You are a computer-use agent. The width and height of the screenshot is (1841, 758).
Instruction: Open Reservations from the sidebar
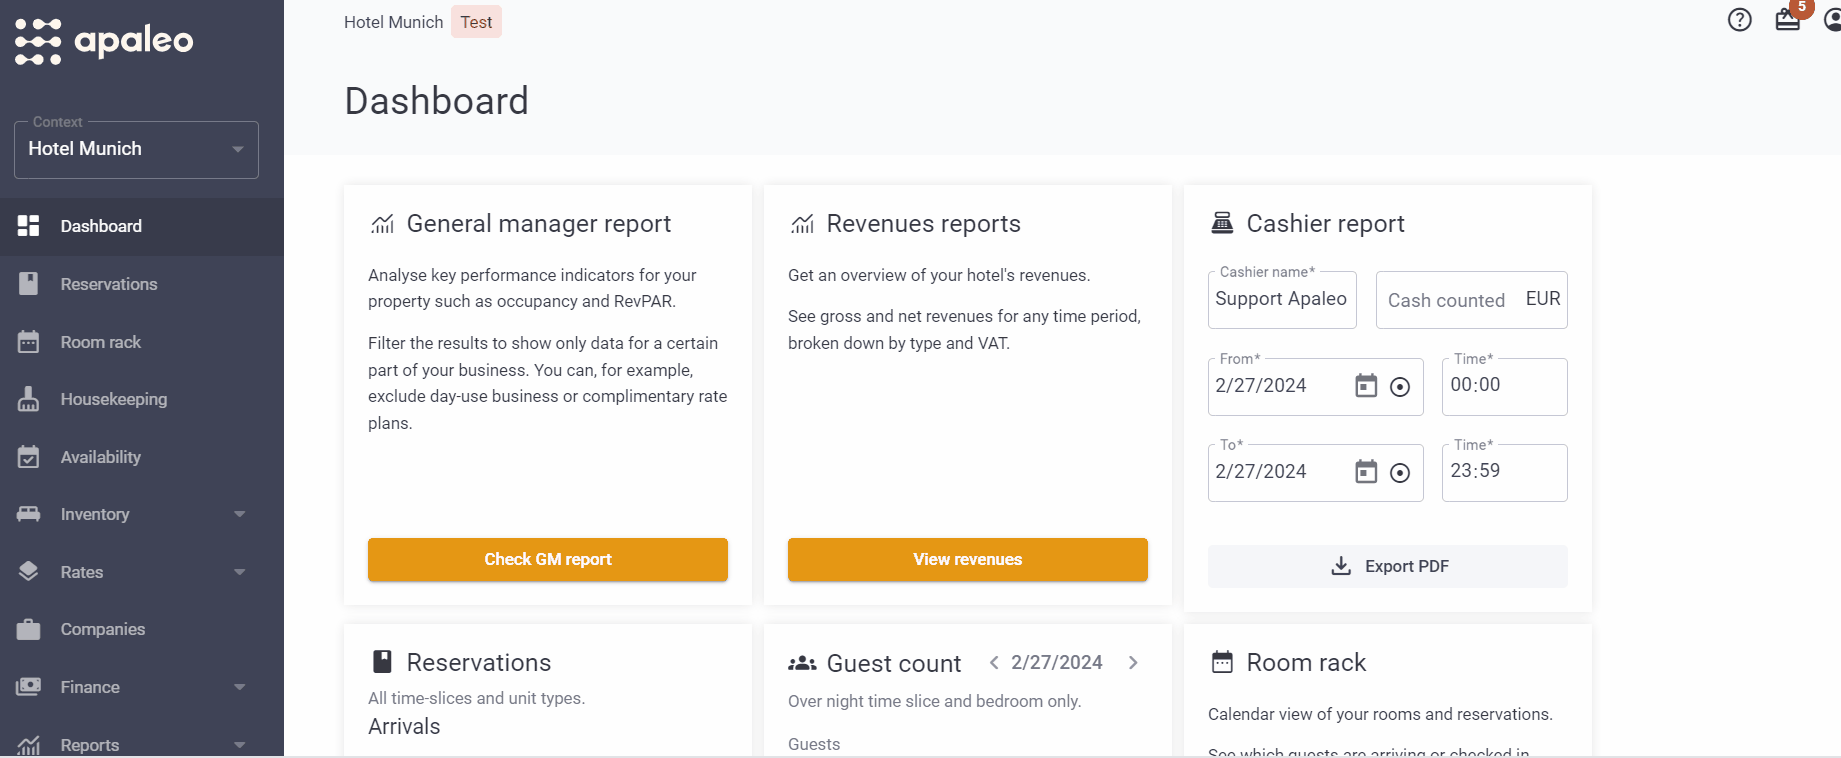[109, 284]
